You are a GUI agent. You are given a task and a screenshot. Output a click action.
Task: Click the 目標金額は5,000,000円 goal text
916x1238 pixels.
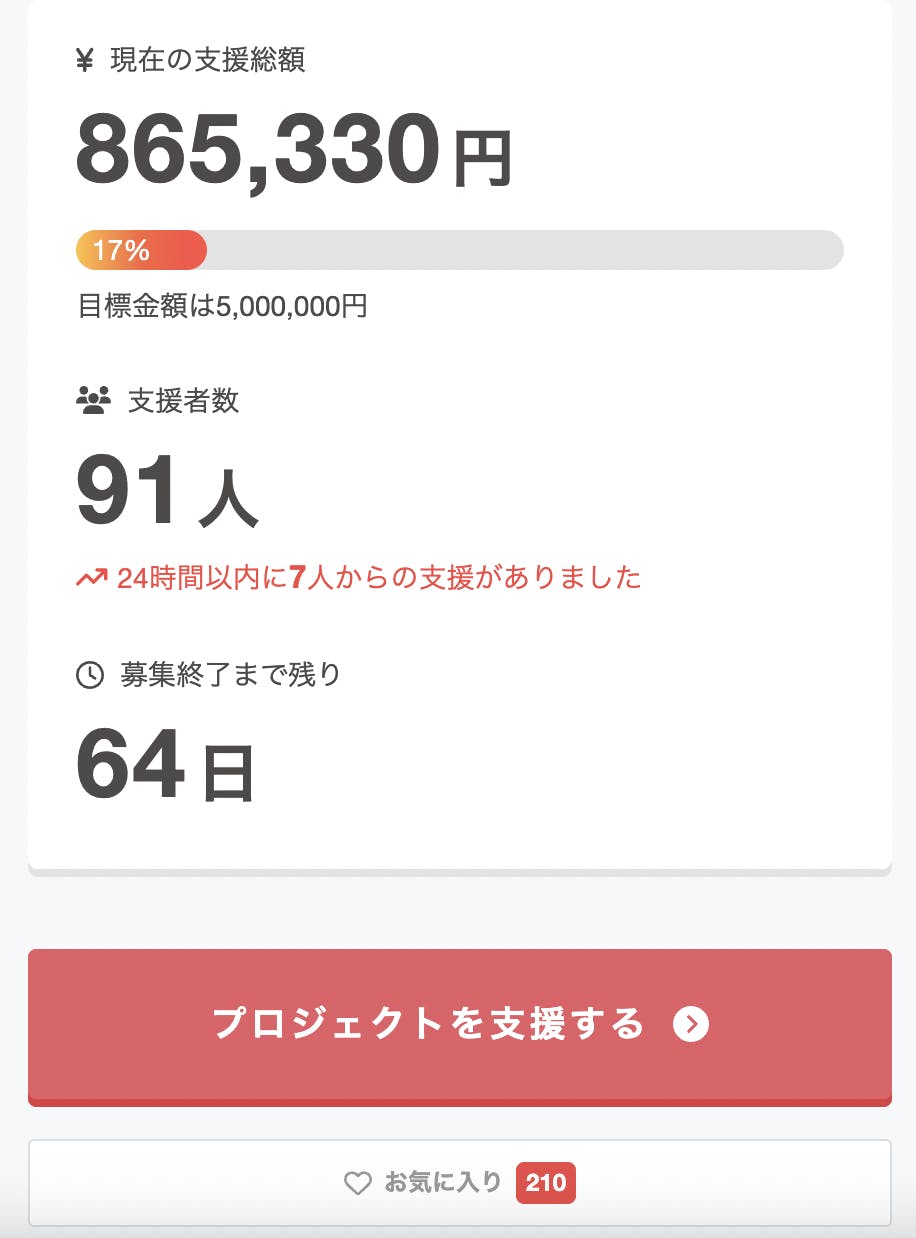tap(222, 306)
